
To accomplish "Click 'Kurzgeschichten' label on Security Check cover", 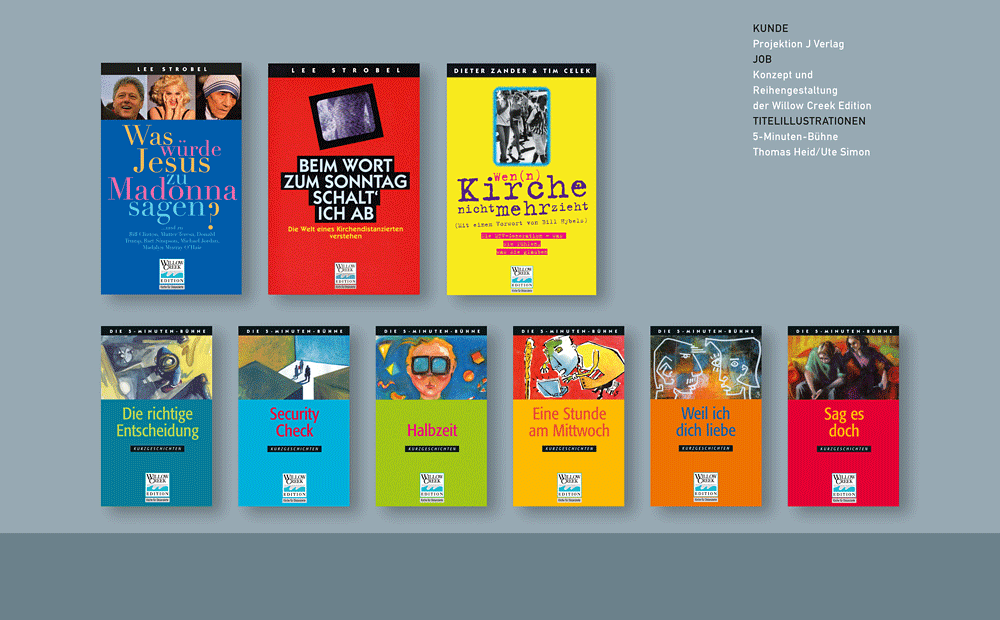I will tap(294, 450).
